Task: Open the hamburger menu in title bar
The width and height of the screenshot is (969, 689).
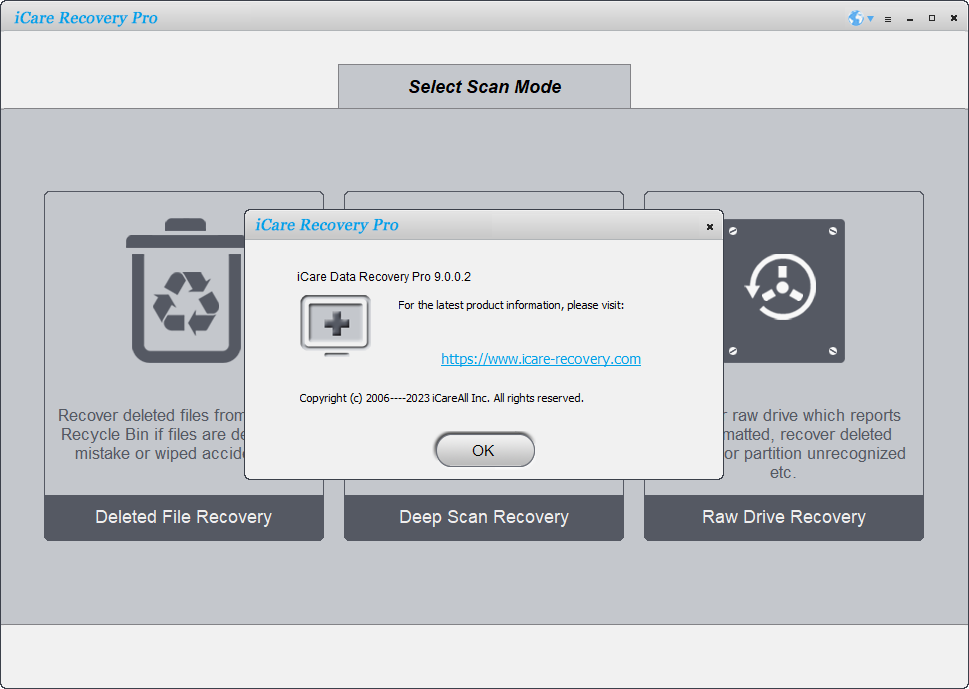Action: (x=888, y=19)
